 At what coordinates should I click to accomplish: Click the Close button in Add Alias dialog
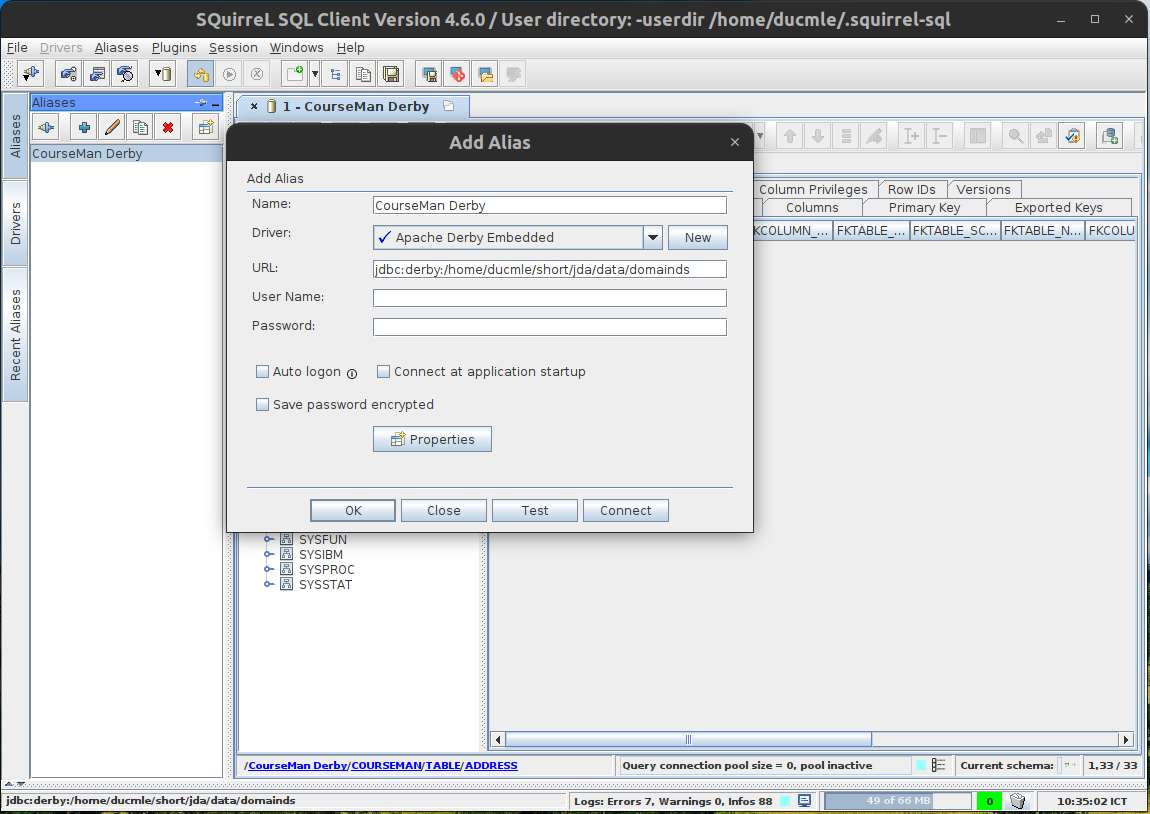coord(444,510)
